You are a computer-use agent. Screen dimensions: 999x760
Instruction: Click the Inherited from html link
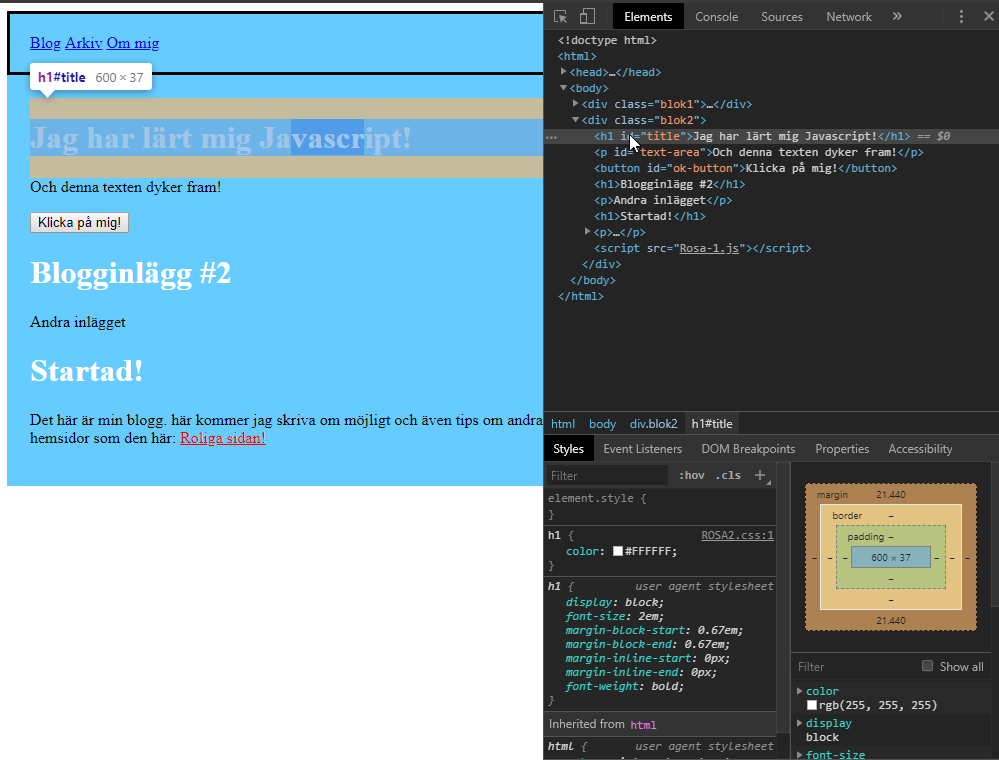643,725
